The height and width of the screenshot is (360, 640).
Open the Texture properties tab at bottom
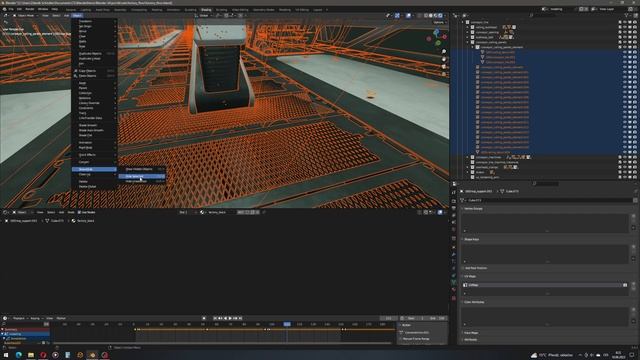[x=454, y=298]
